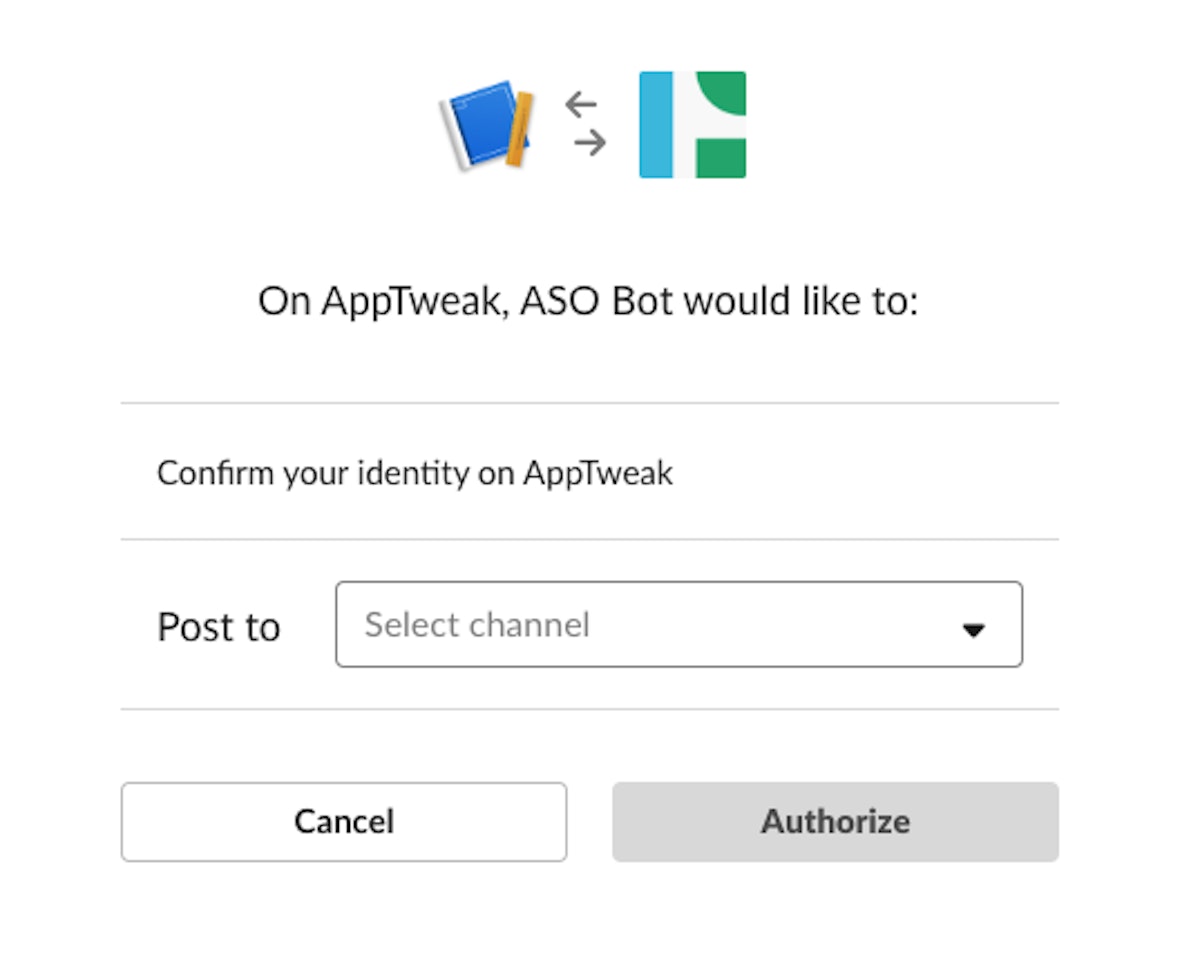Expand the channel picker for posting
Image resolution: width=1200 pixels, height=974 pixels.
(x=678, y=624)
